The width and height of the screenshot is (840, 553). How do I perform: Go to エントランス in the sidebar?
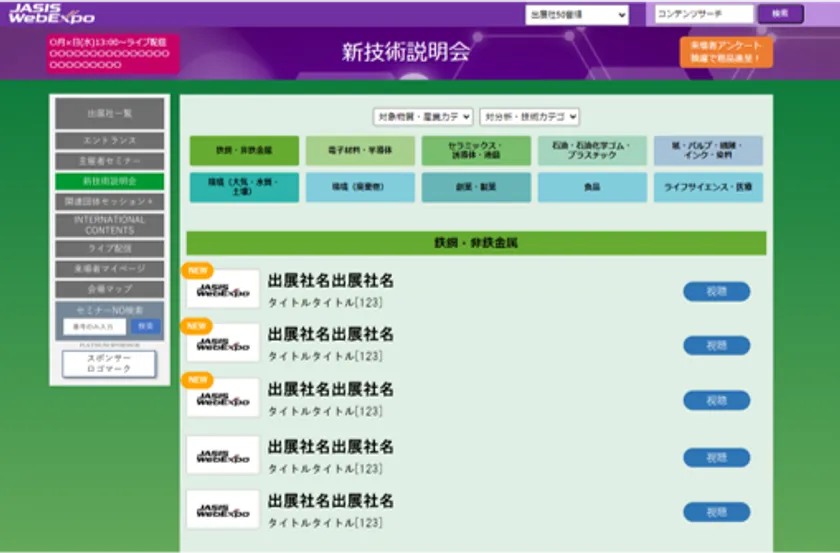[x=109, y=141]
